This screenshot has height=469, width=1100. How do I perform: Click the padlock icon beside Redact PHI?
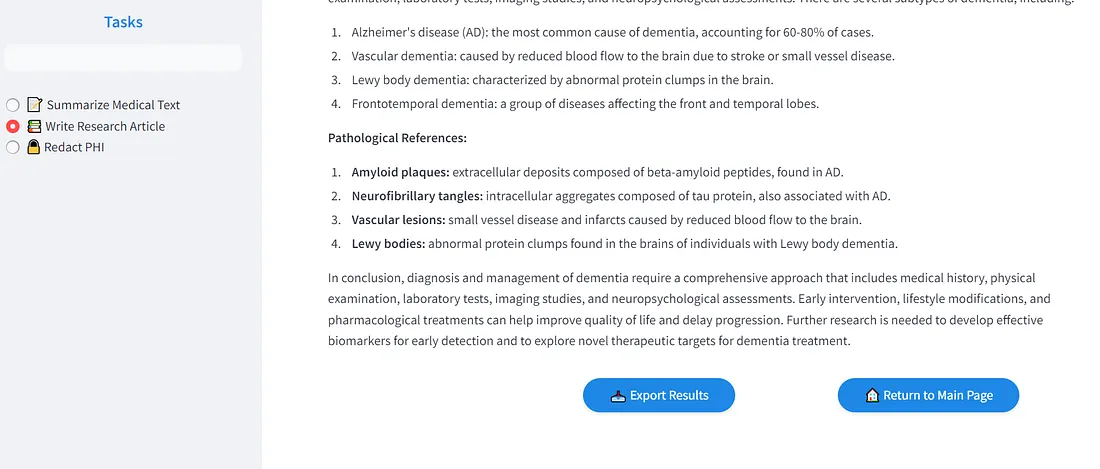34,148
